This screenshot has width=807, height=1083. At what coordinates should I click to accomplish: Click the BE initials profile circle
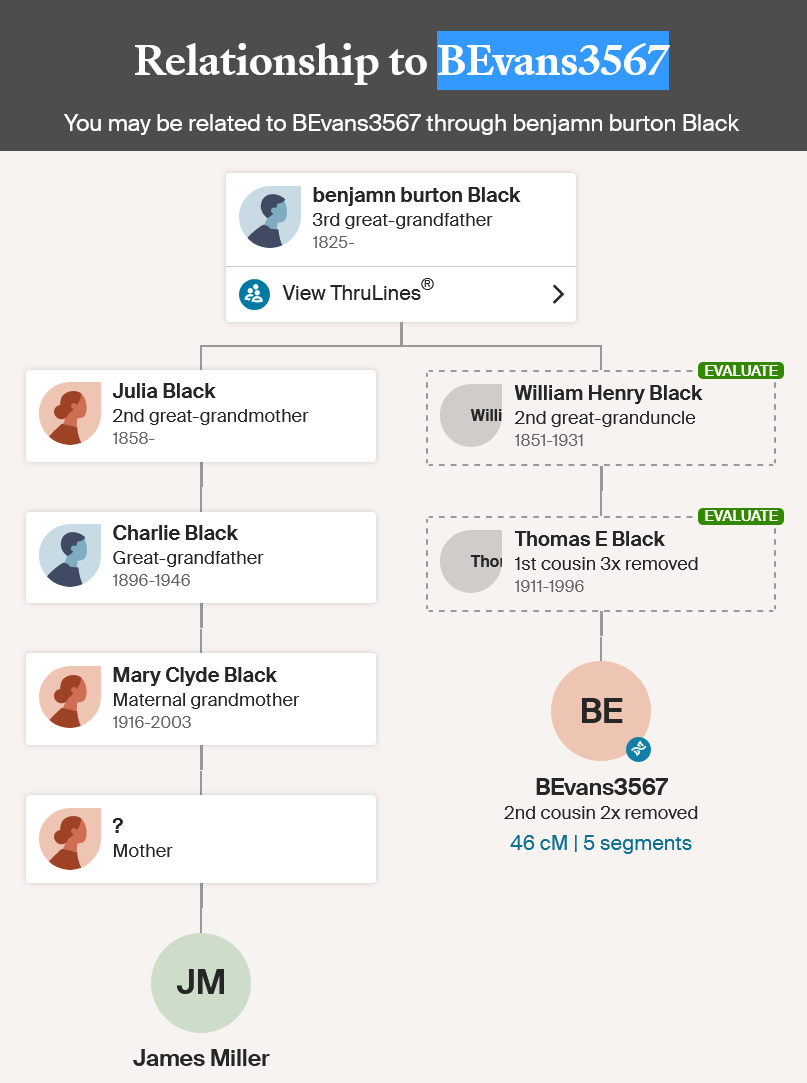tap(600, 711)
